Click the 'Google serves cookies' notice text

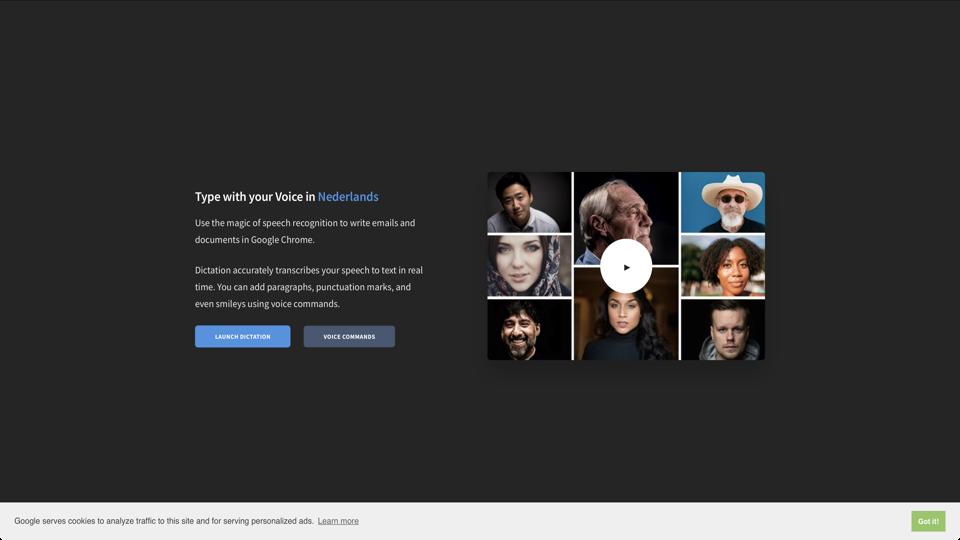(163, 521)
